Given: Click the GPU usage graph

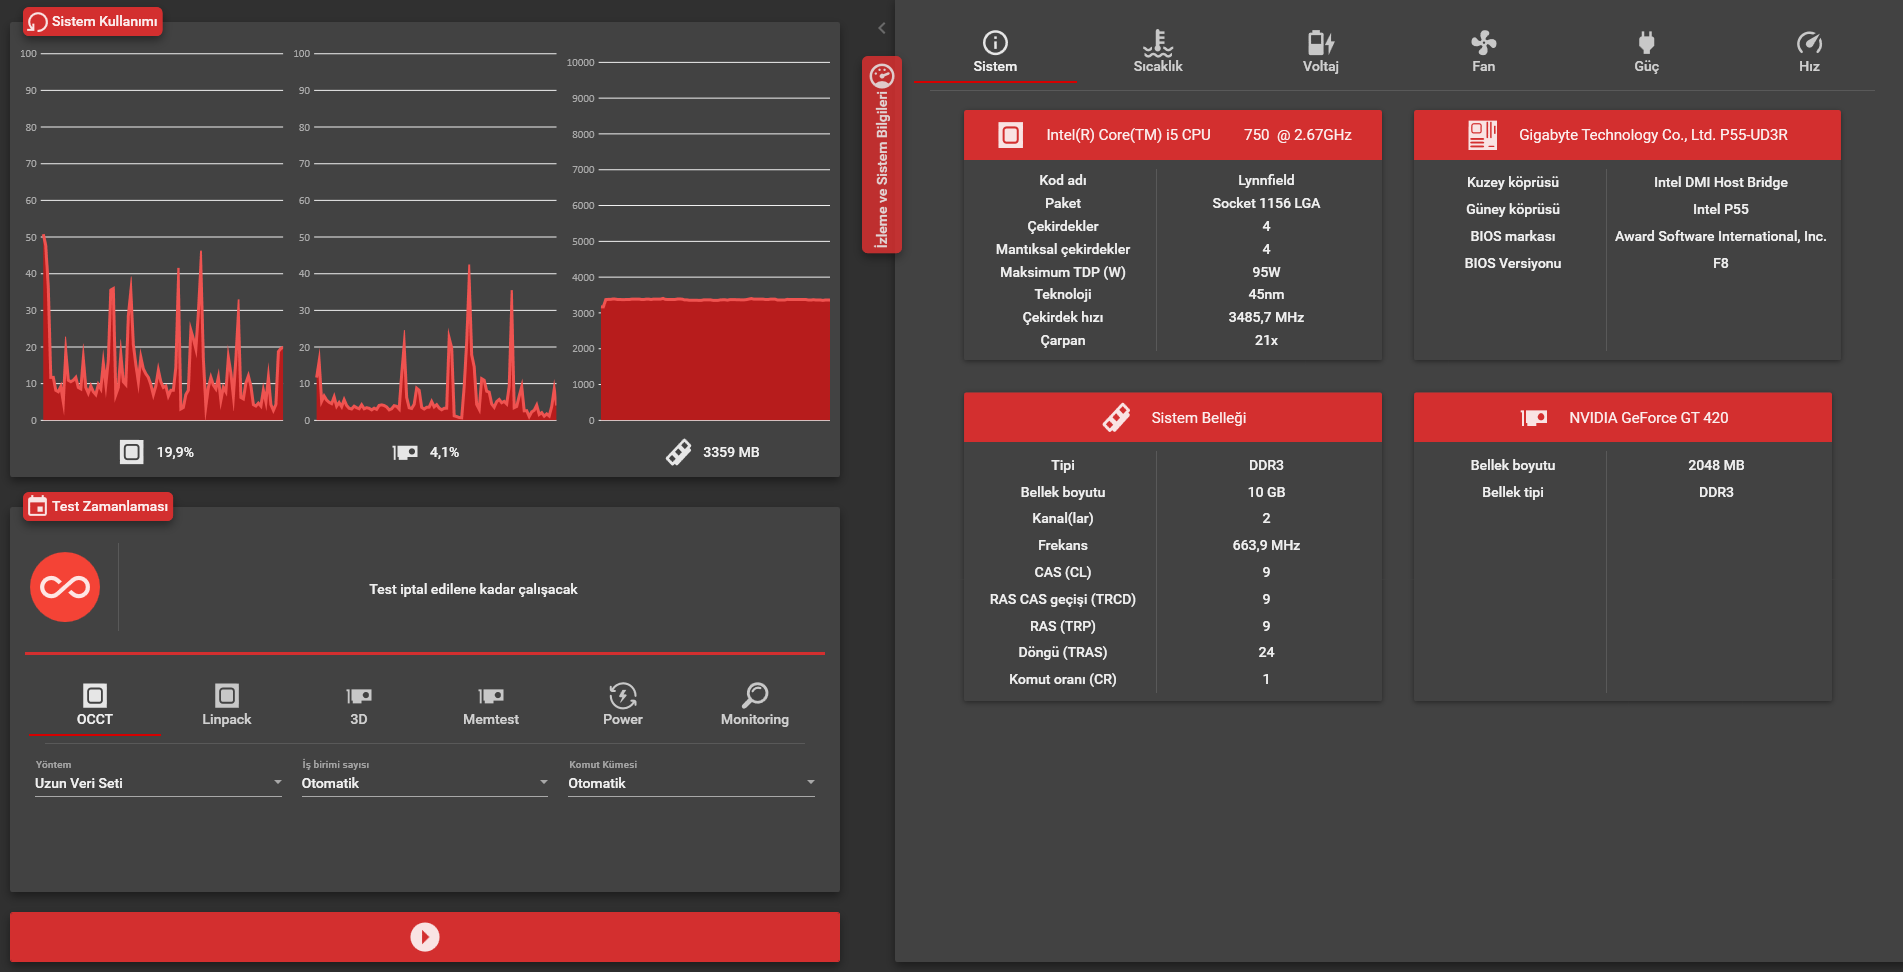Looking at the screenshot, I should [435, 237].
